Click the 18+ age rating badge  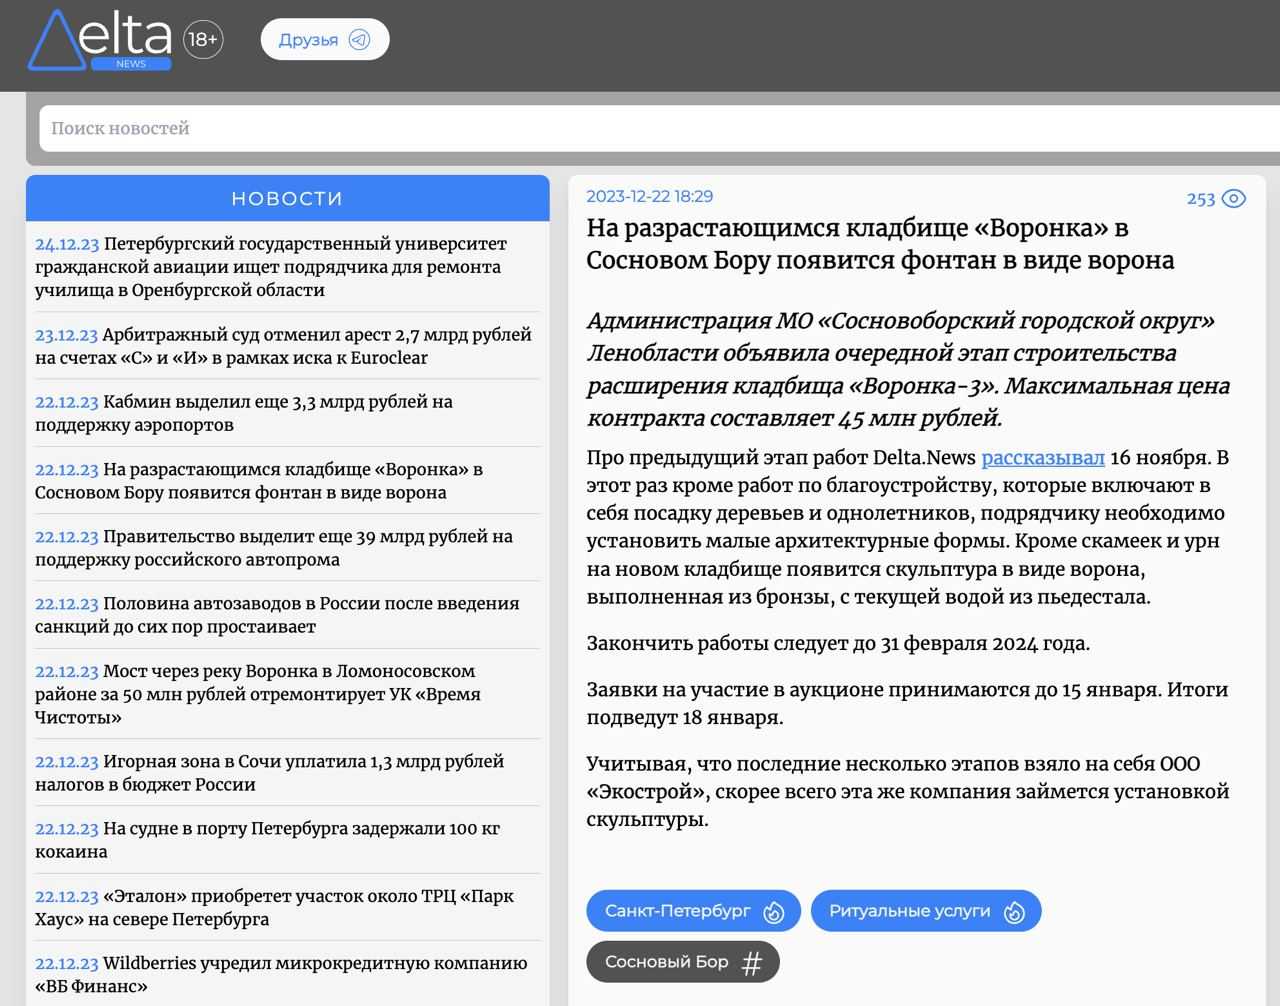[203, 40]
